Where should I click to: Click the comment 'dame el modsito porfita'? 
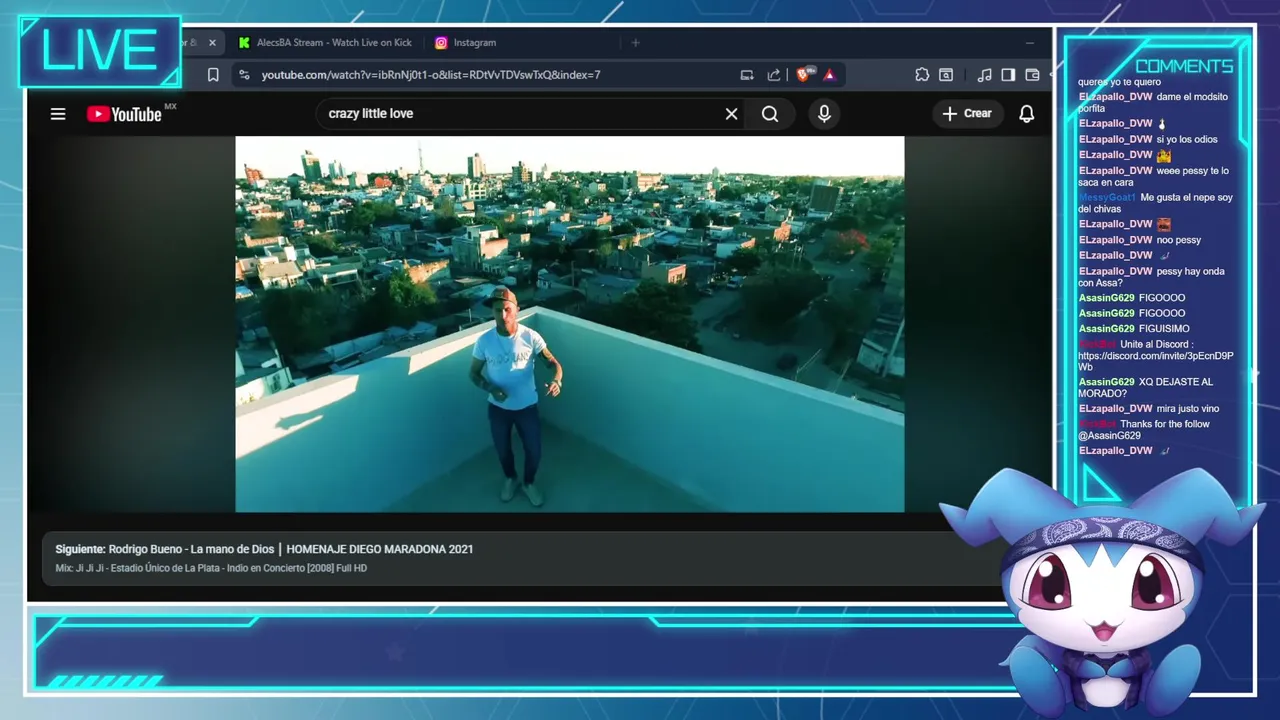1153,103
